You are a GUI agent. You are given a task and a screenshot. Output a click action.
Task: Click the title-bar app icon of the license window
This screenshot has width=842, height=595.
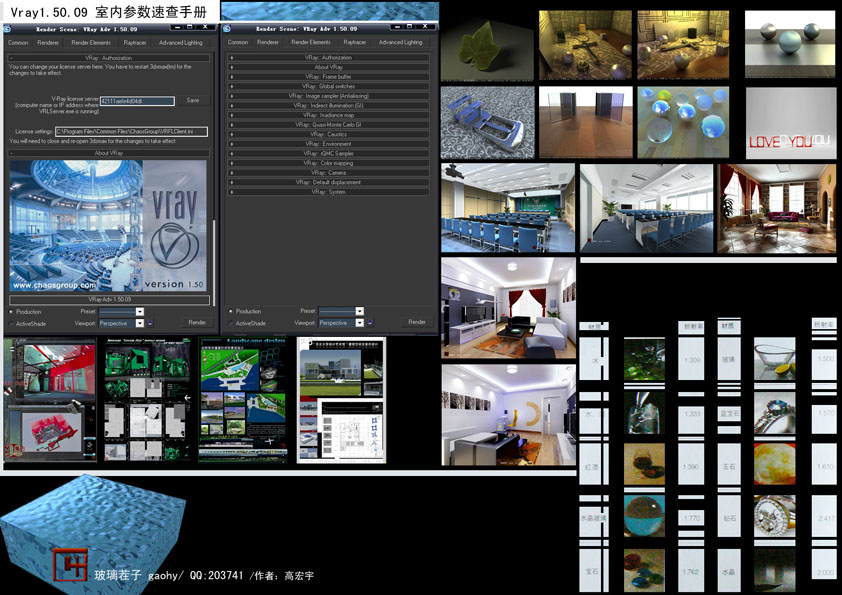coord(8,28)
